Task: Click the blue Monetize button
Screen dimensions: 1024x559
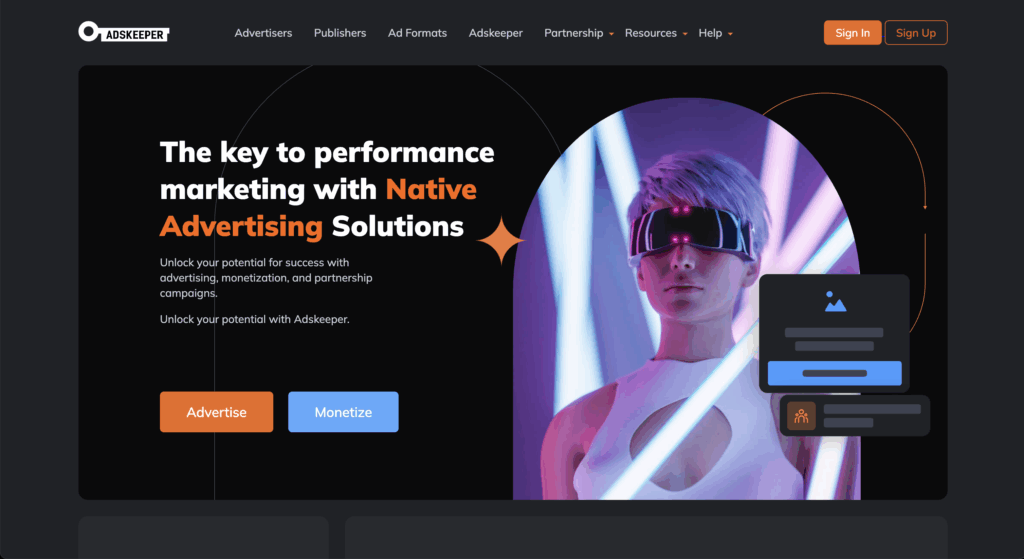Action: click(x=343, y=412)
